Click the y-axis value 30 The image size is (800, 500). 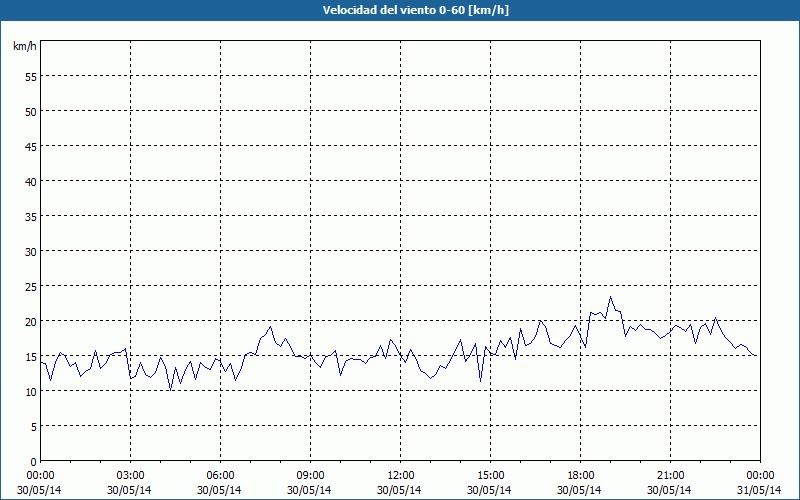point(31,252)
